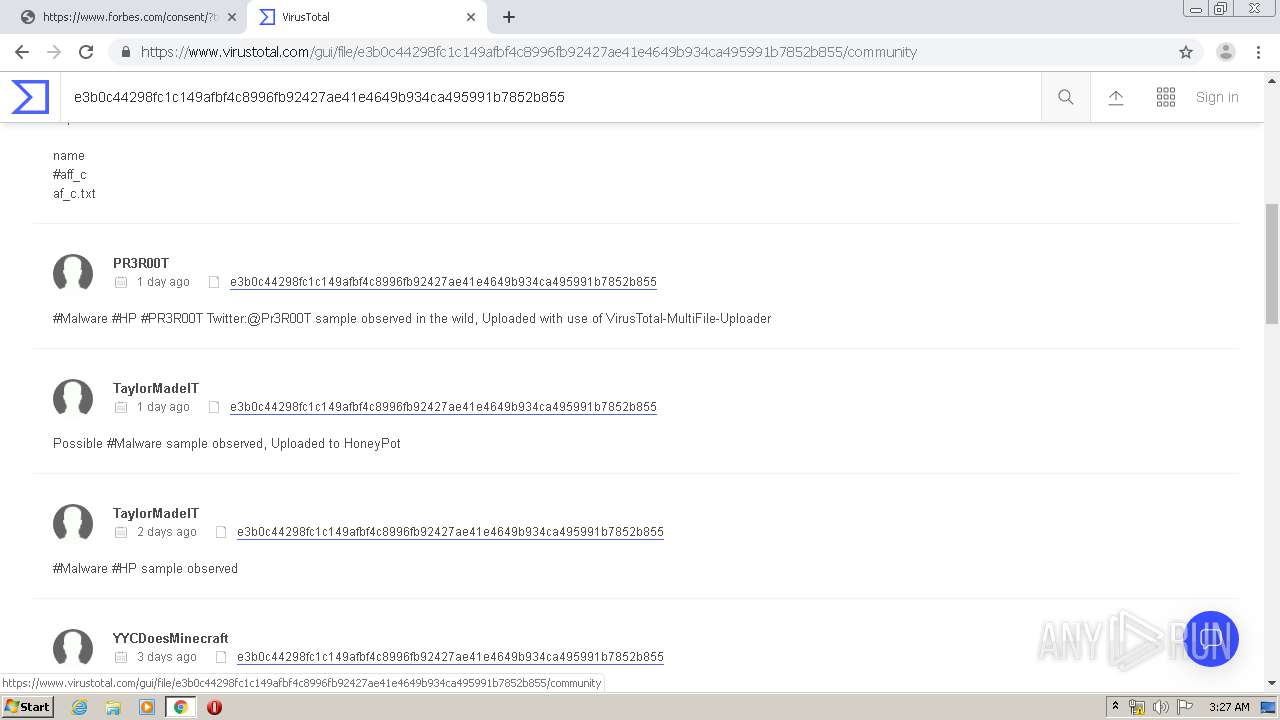Viewport: 1280px width, 720px height.
Task: Close the VirusTotal tab
Action: point(471,17)
